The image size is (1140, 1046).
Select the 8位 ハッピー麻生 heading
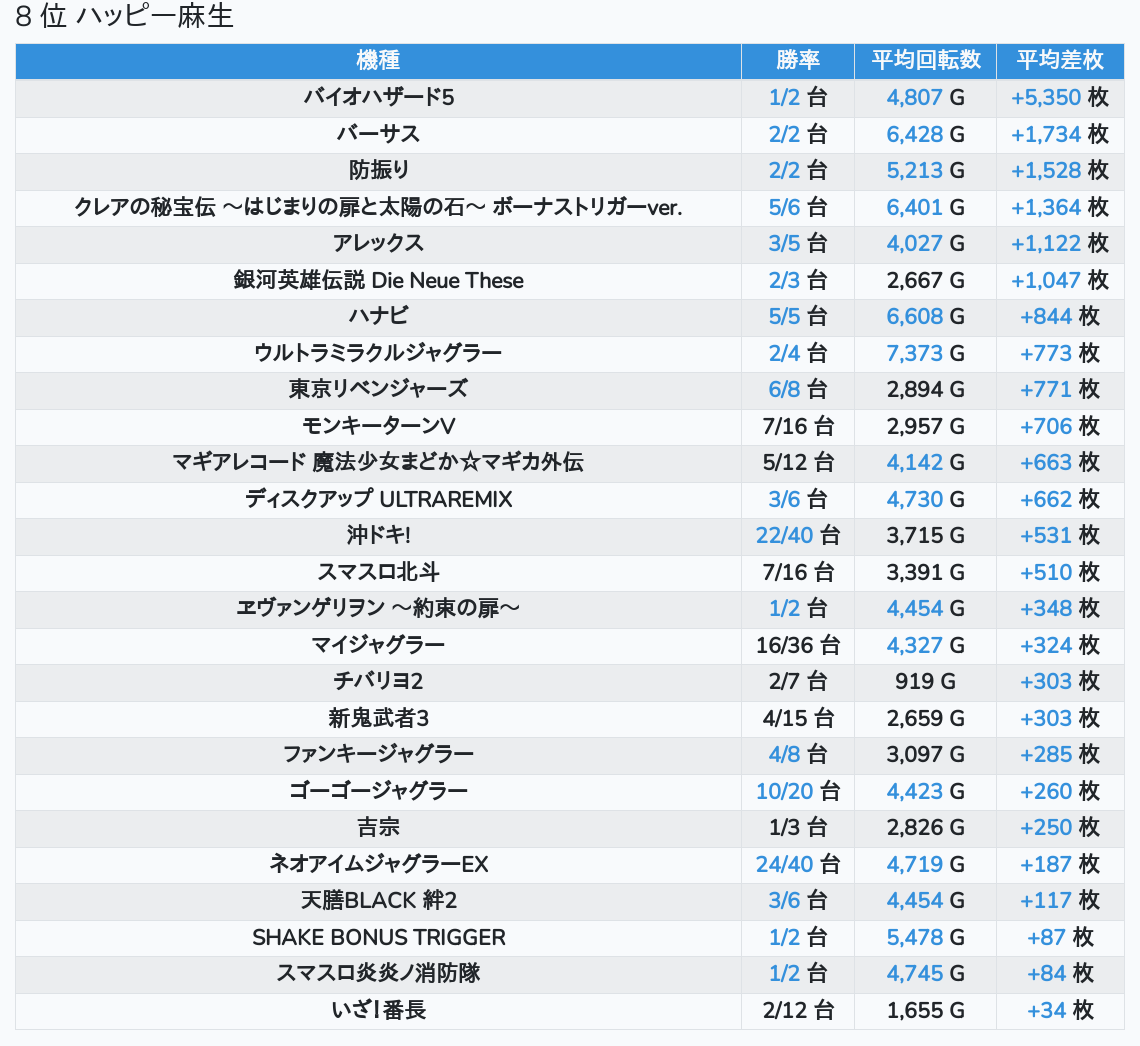[124, 17]
